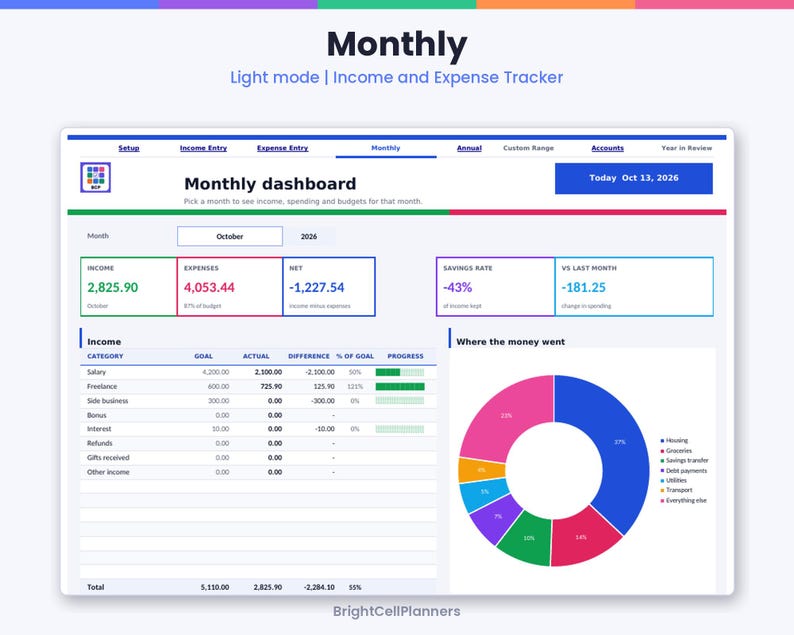Click the Total goal 5,110.00
The height and width of the screenshot is (635, 794).
(x=215, y=587)
